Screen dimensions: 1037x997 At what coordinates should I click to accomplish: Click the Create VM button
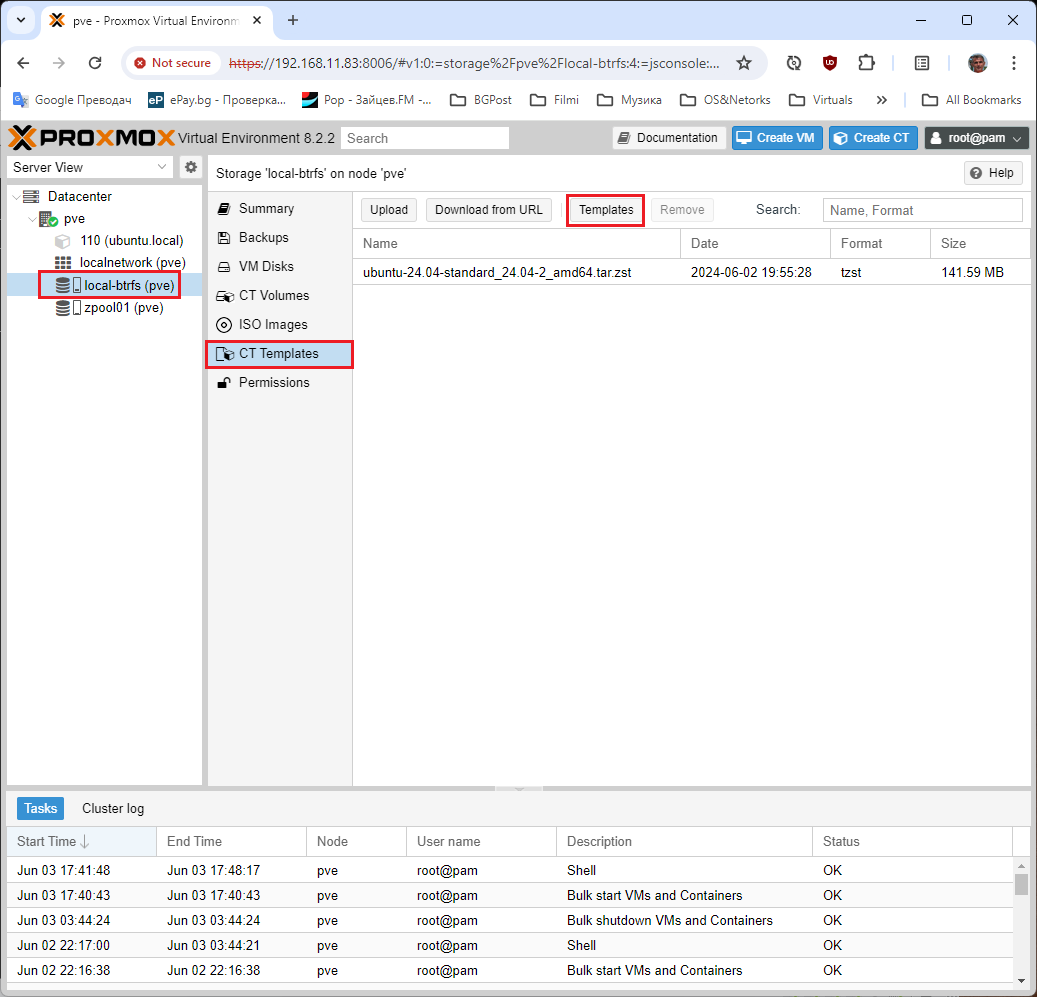pos(777,138)
